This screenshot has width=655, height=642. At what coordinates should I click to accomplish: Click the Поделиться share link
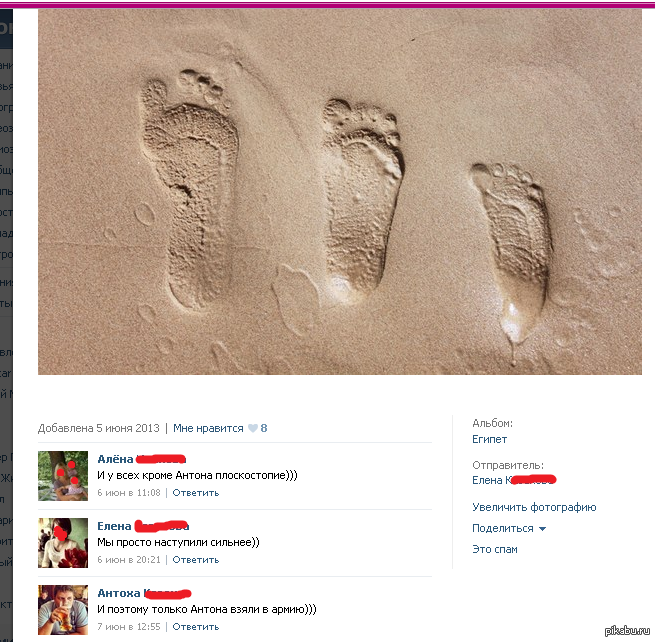click(x=503, y=528)
